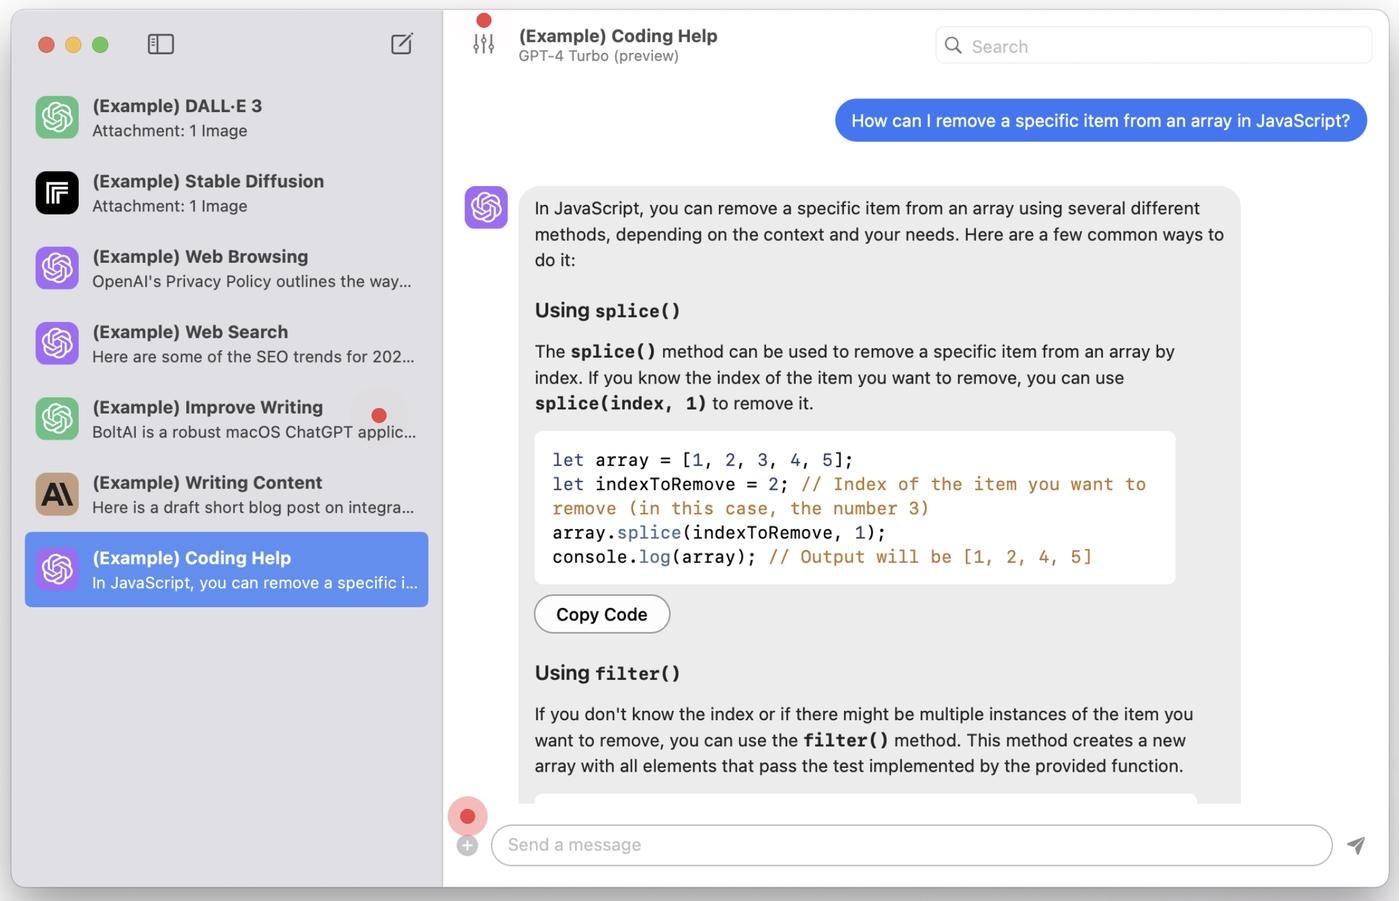The height and width of the screenshot is (901, 1400).
Task: Click the Writing Content Anthropic avatar icon
Action: click(57, 494)
